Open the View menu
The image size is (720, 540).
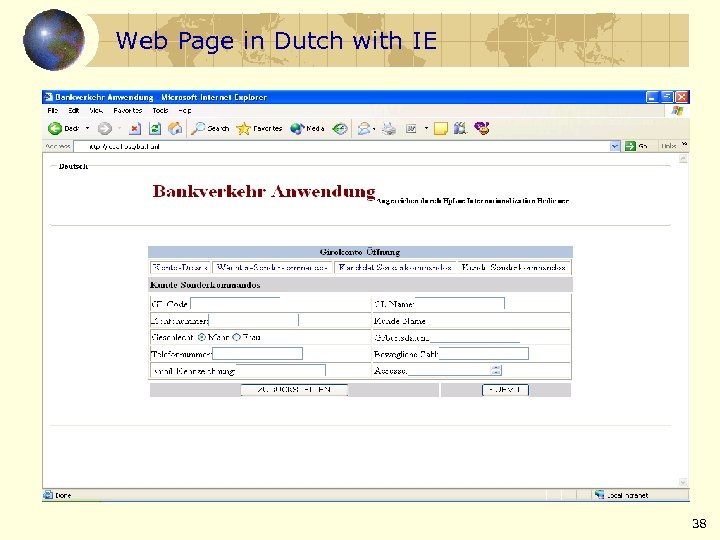[x=96, y=111]
